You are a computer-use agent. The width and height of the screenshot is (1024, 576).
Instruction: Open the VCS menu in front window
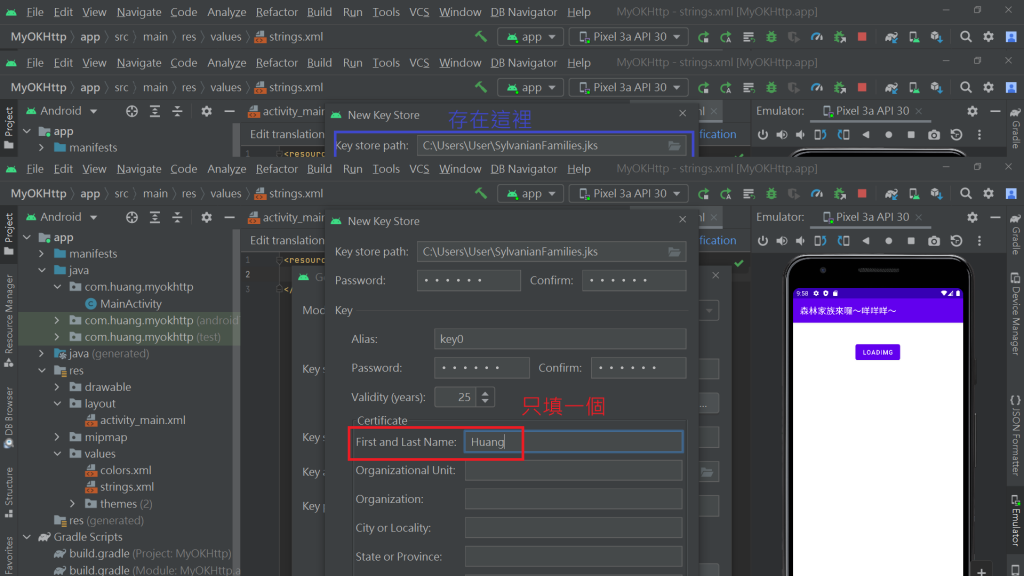tap(419, 168)
